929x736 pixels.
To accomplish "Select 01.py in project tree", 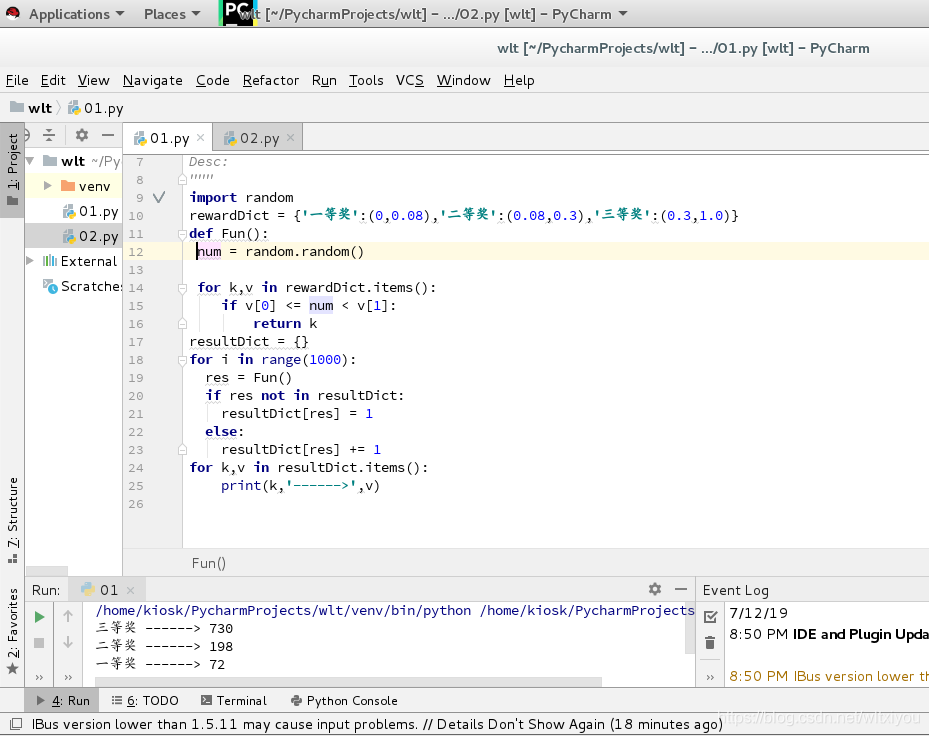I will click(x=91, y=211).
